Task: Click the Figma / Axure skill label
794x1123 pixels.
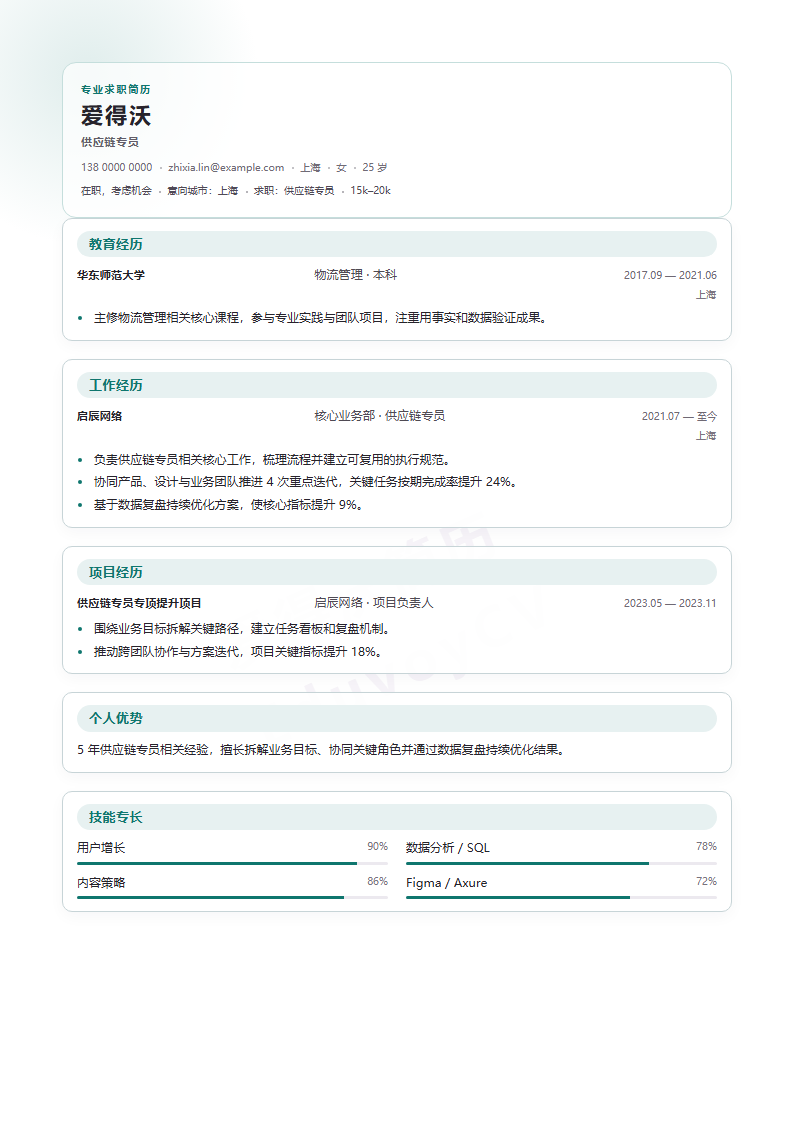Action: 447,883
